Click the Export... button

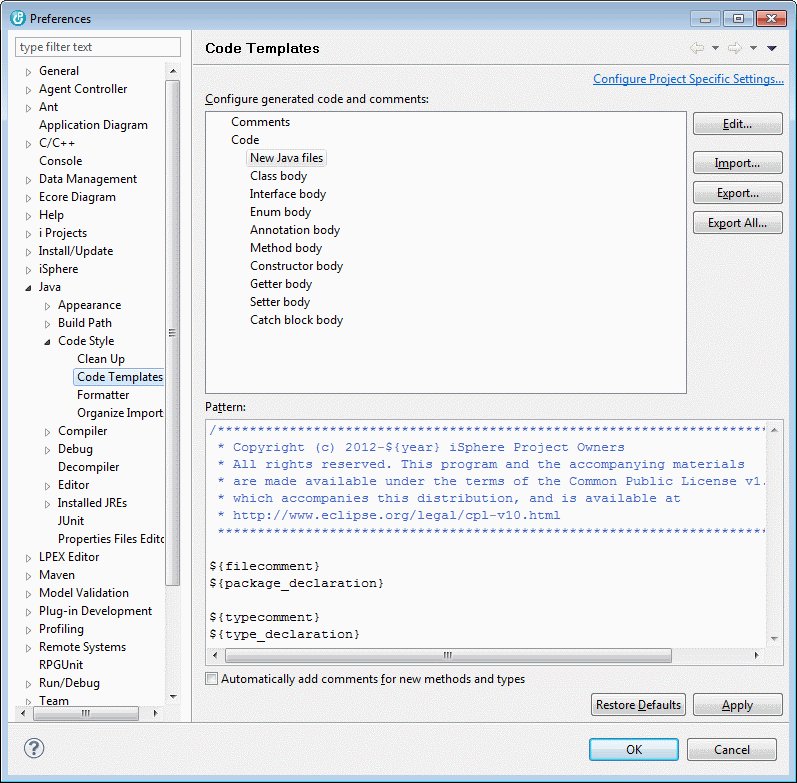coord(738,193)
